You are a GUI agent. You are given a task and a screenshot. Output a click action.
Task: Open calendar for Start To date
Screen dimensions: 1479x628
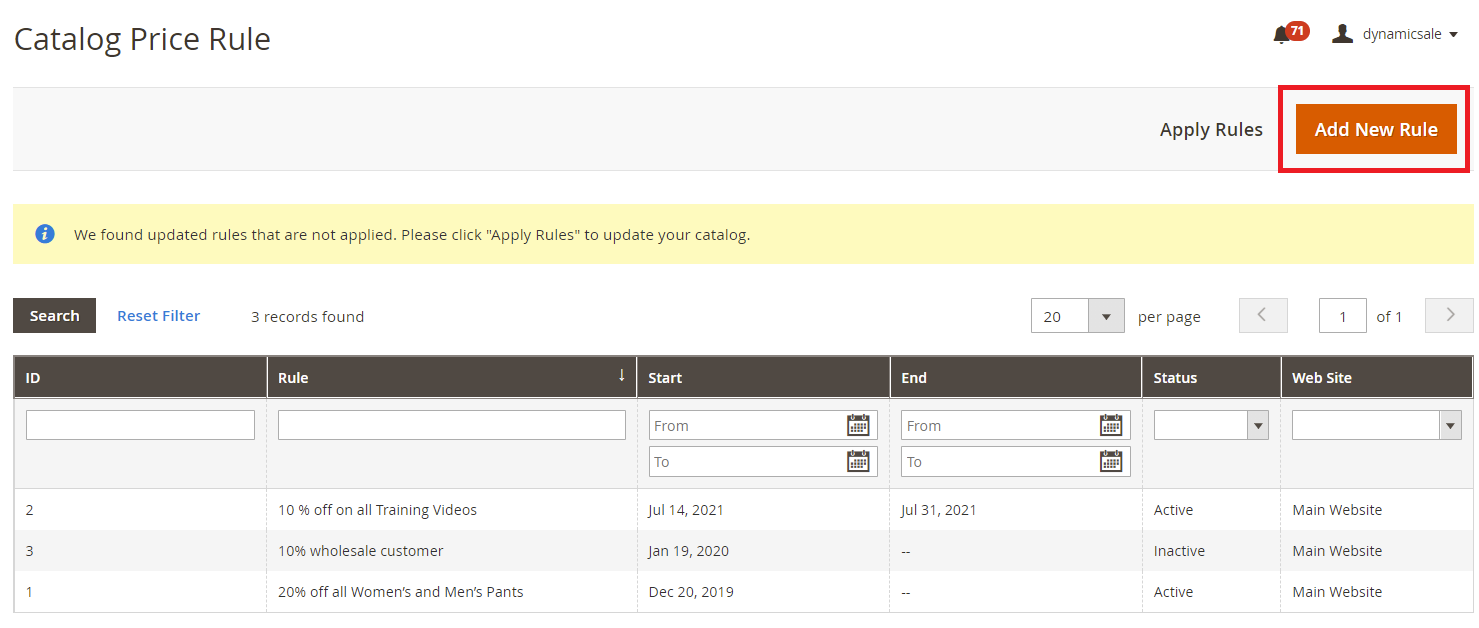click(x=857, y=461)
